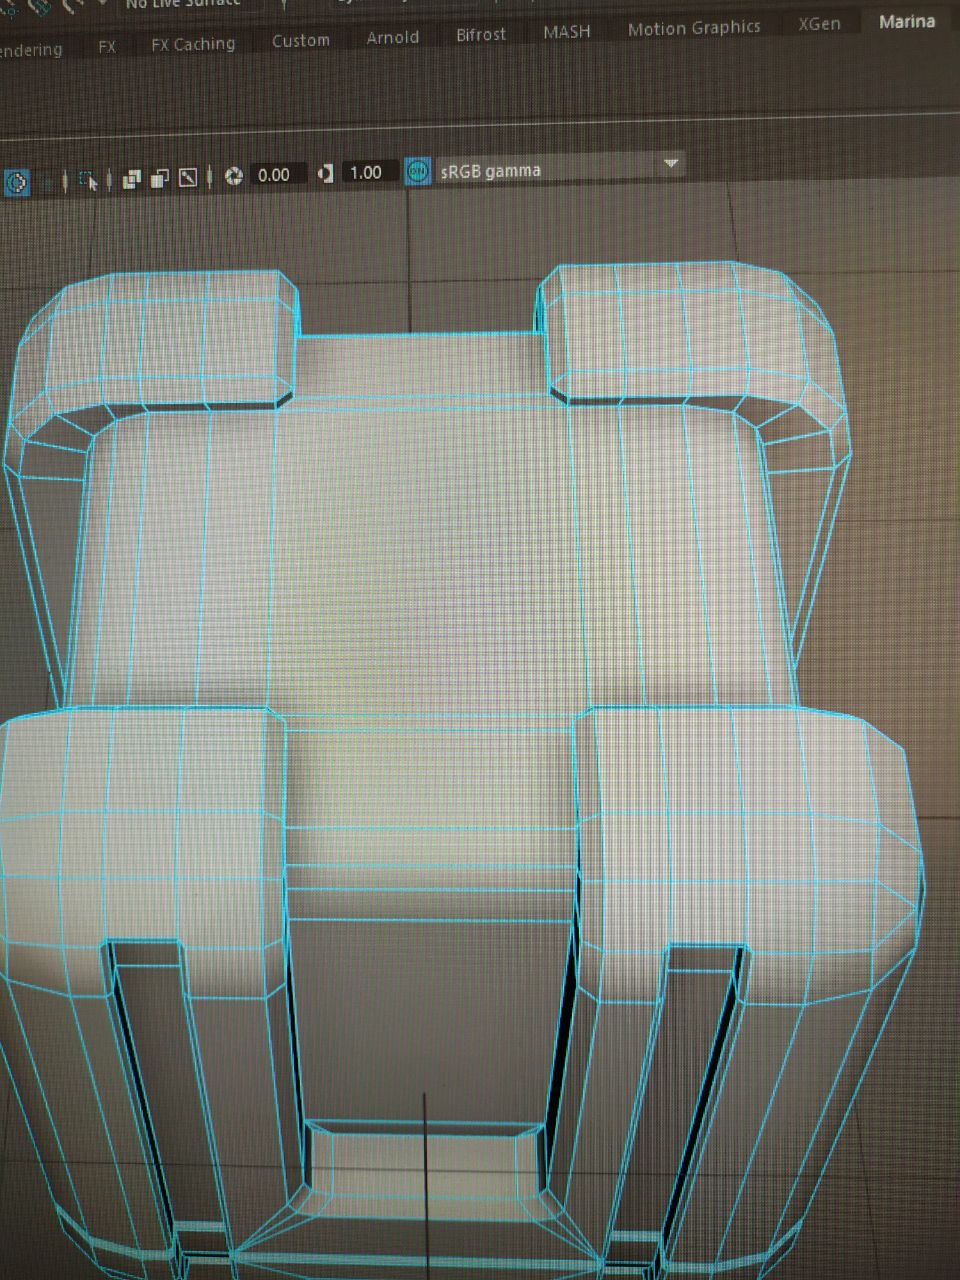The image size is (960, 1280).
Task: Select the Arnold shelf tab
Action: [392, 37]
